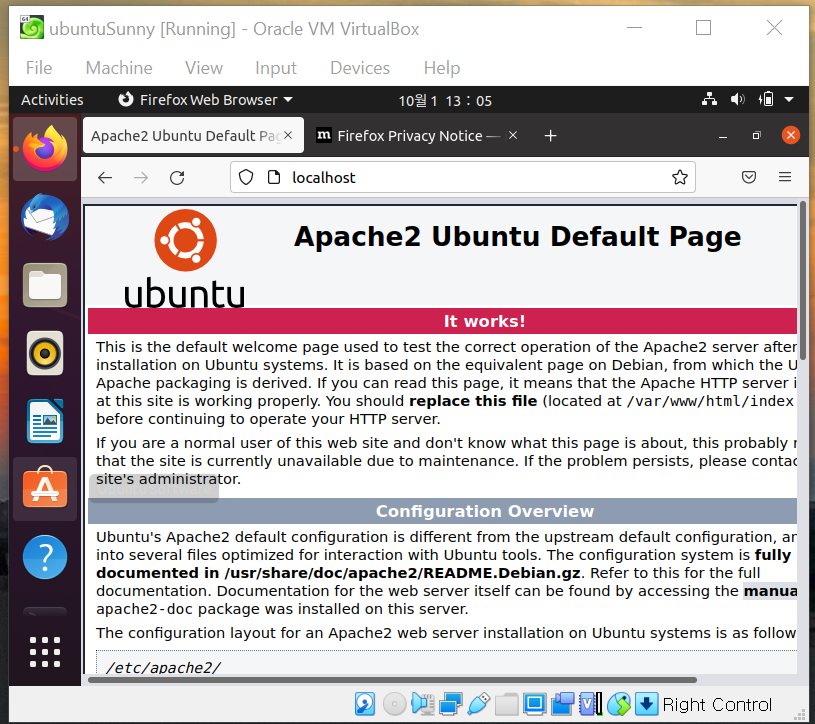The image size is (815, 724).
Task: Click the VirtualBox hard disk status icon
Action: (365, 704)
